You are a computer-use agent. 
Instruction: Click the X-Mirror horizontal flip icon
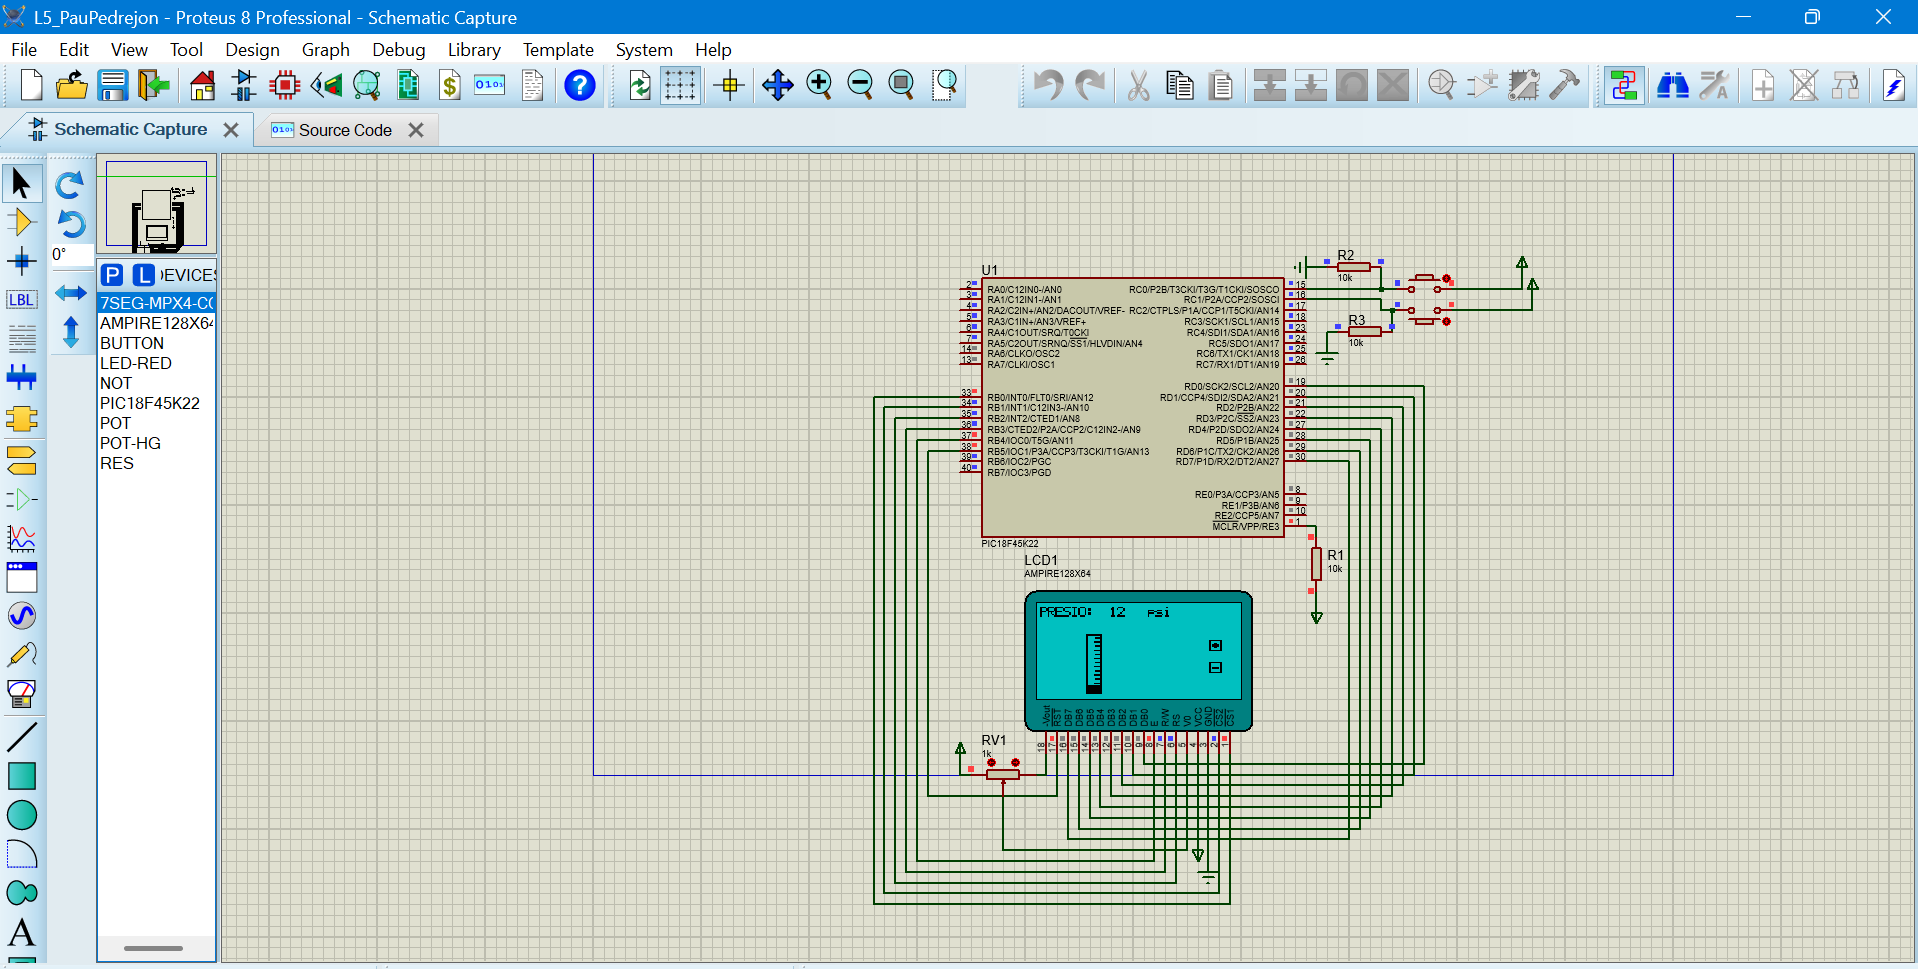click(x=70, y=293)
